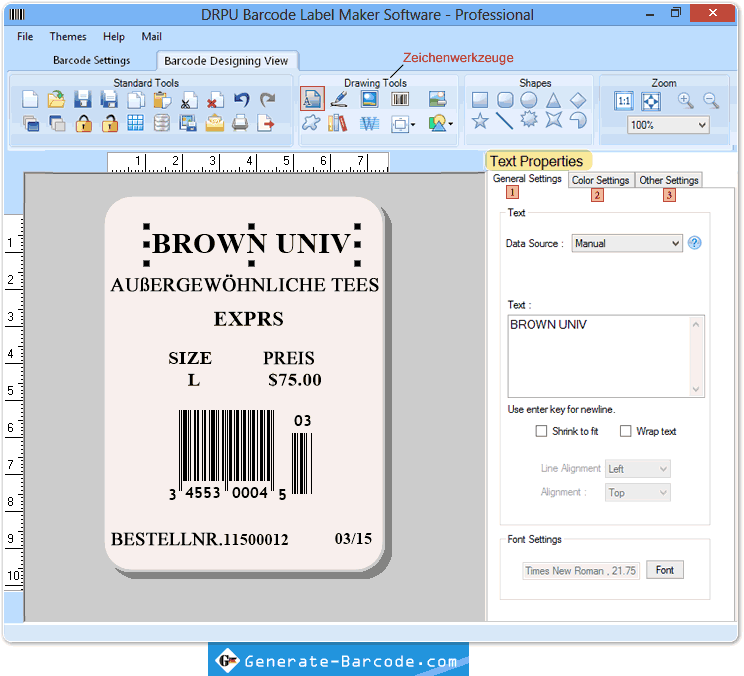Paste from clipboard icon
The width and height of the screenshot is (744, 676).
coord(162,100)
